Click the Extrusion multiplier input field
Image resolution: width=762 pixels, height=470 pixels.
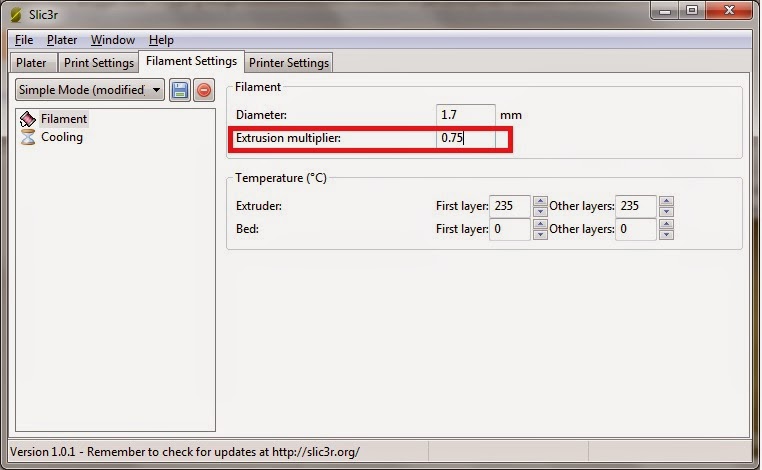[466, 138]
